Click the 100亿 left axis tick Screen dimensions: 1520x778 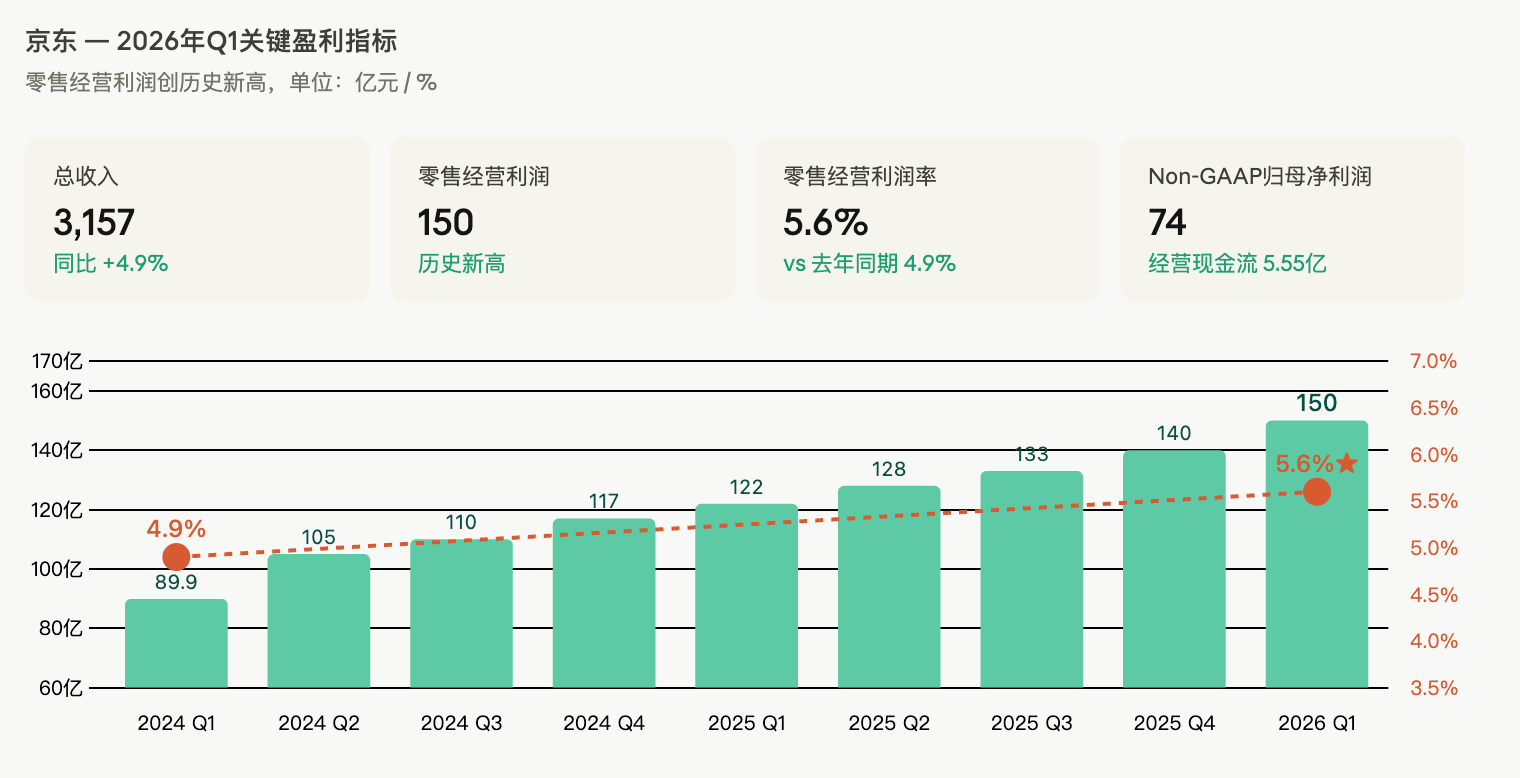coord(58,569)
